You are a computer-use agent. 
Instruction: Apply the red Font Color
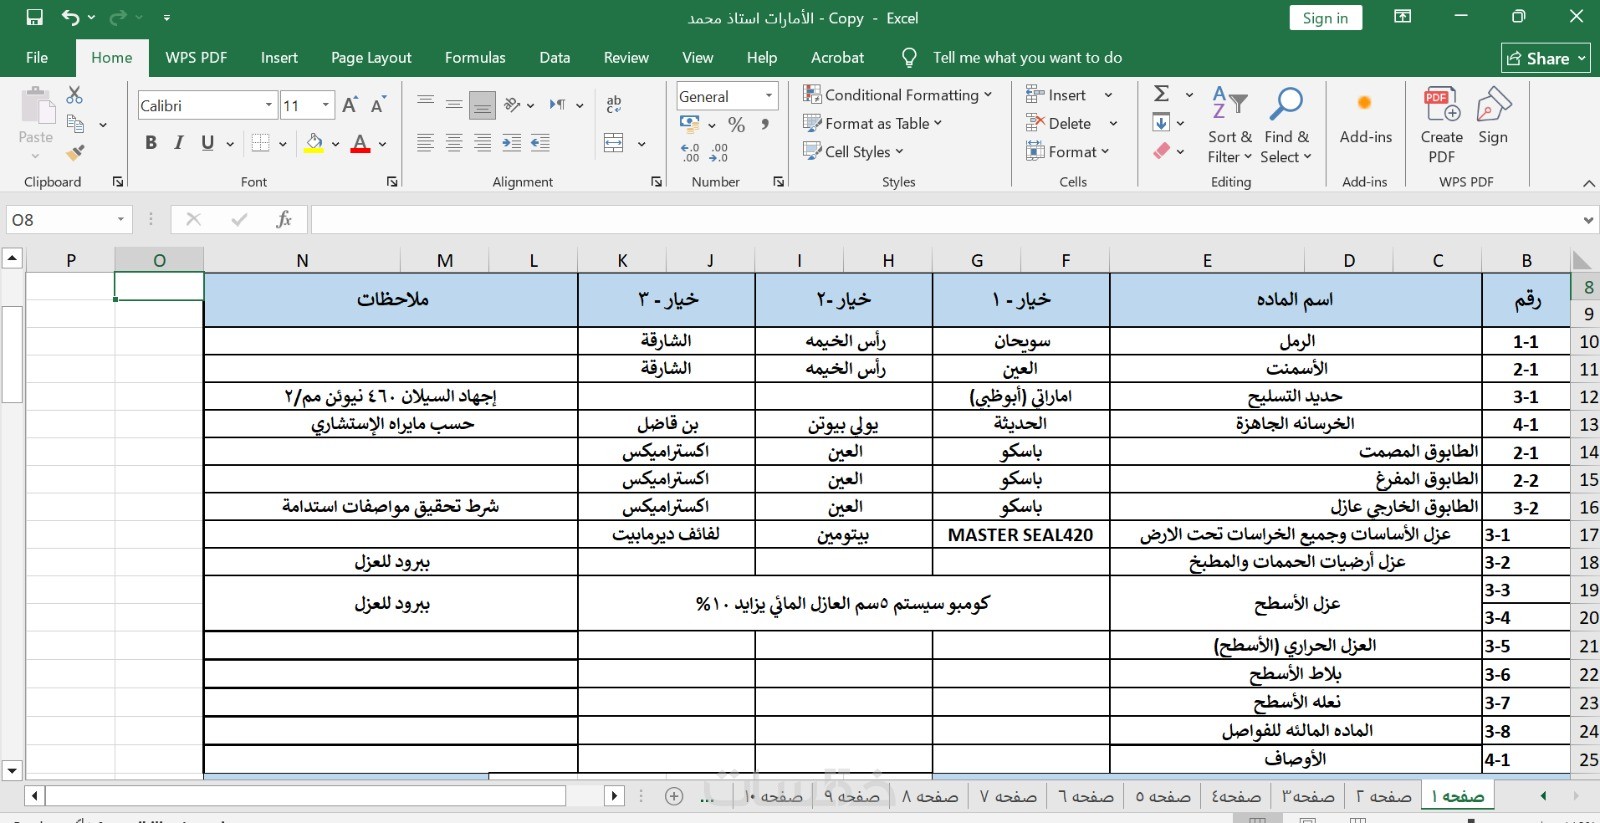[361, 143]
